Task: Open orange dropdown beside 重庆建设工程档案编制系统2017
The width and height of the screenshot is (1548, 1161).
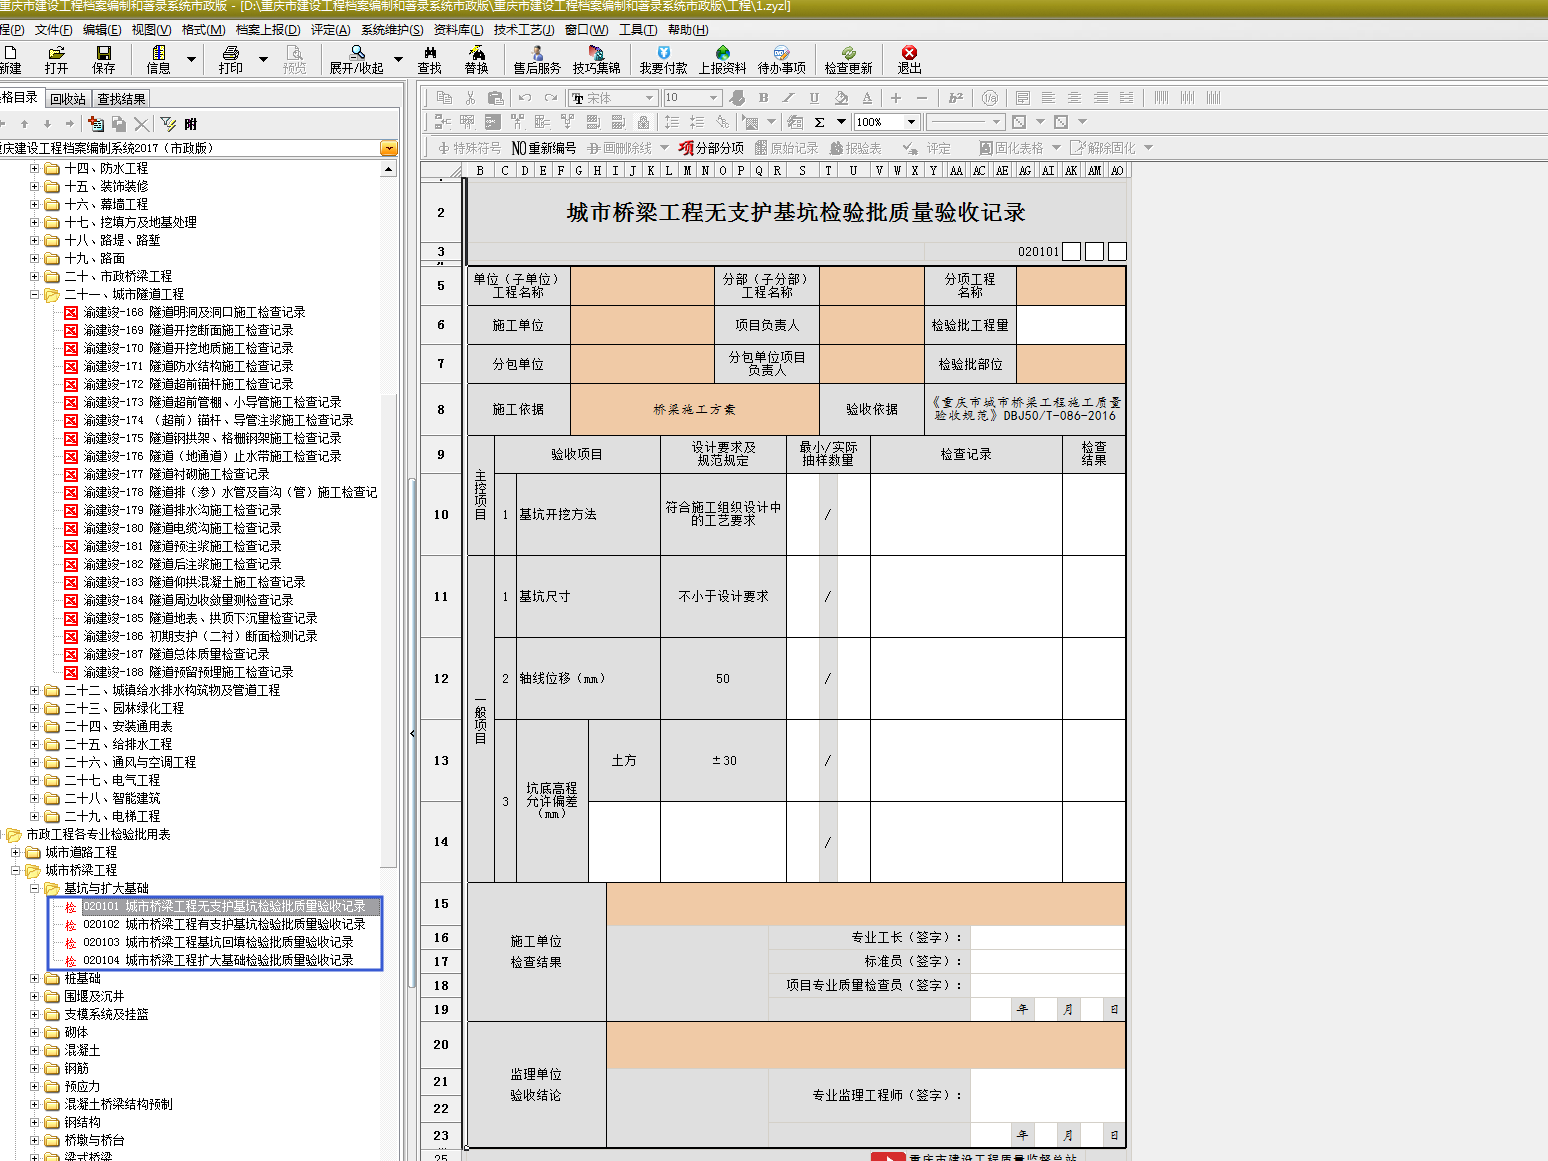Action: coord(389,148)
